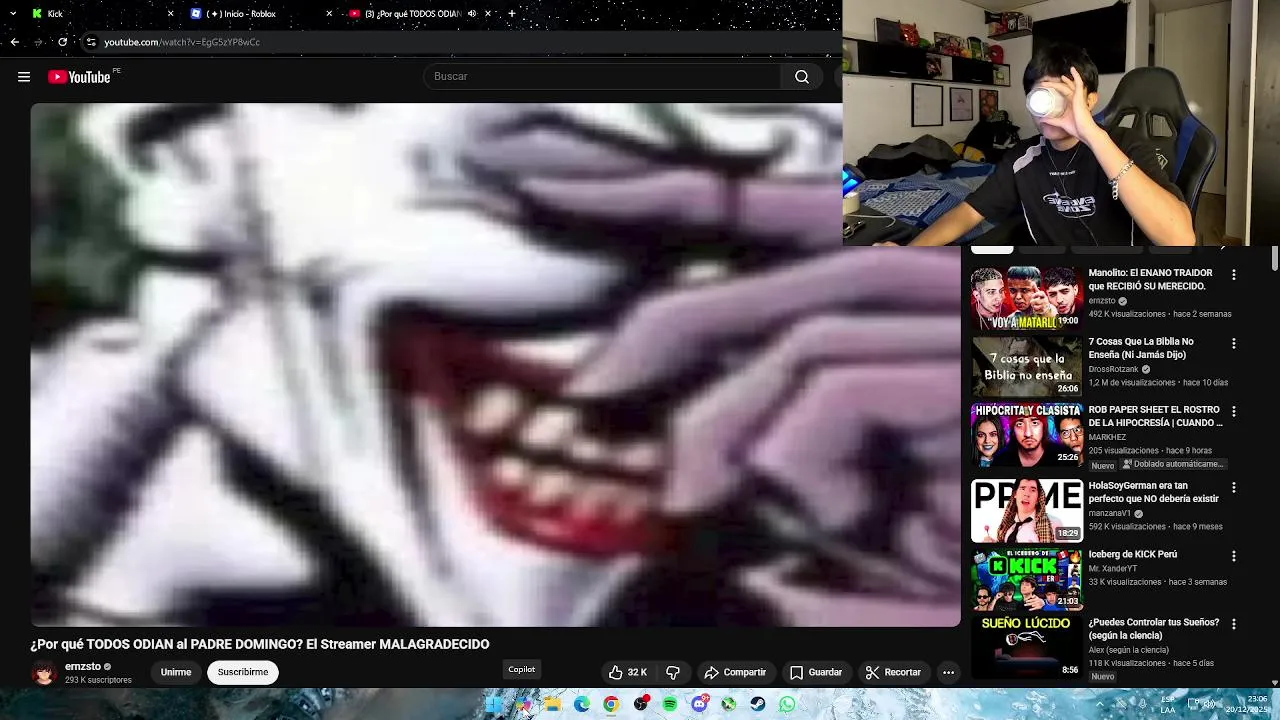Open Iceberg de KICK Perú thumbnail
The image size is (1280, 720).
point(1026,579)
